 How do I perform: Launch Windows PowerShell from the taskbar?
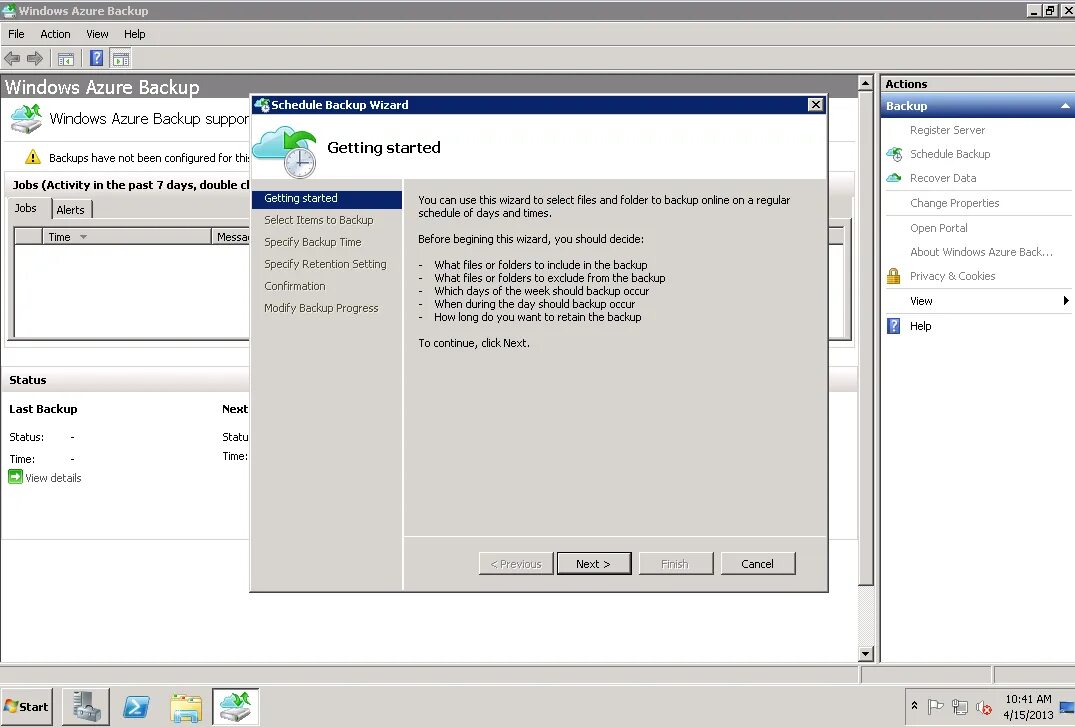tap(136, 706)
